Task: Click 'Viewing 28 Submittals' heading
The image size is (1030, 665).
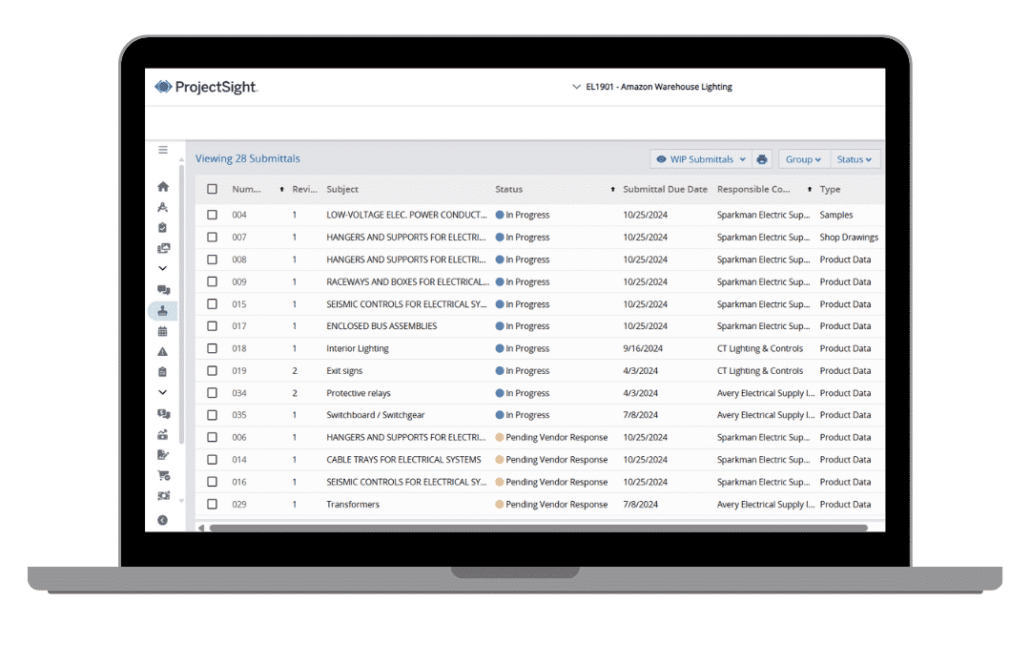Action: coord(248,158)
